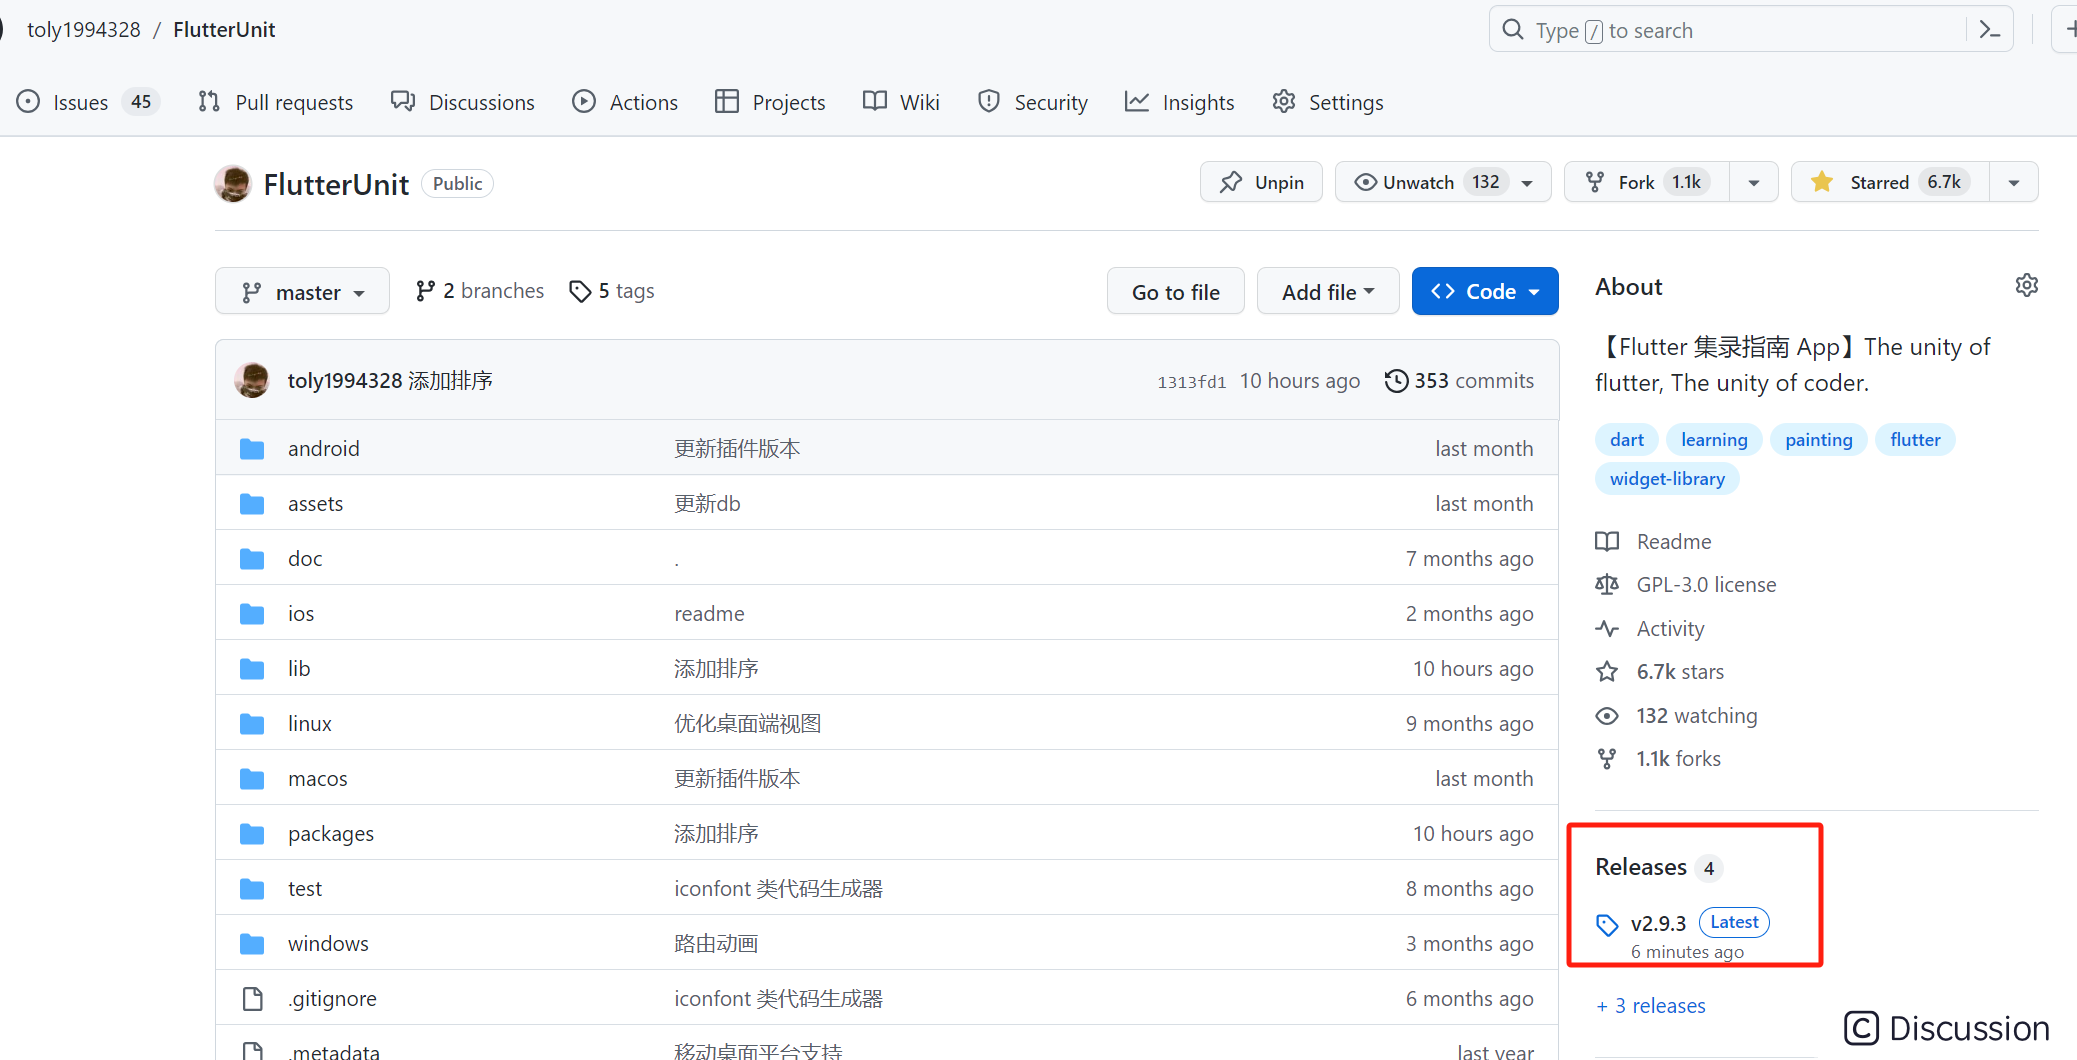Open the Code dropdown

(x=1485, y=291)
